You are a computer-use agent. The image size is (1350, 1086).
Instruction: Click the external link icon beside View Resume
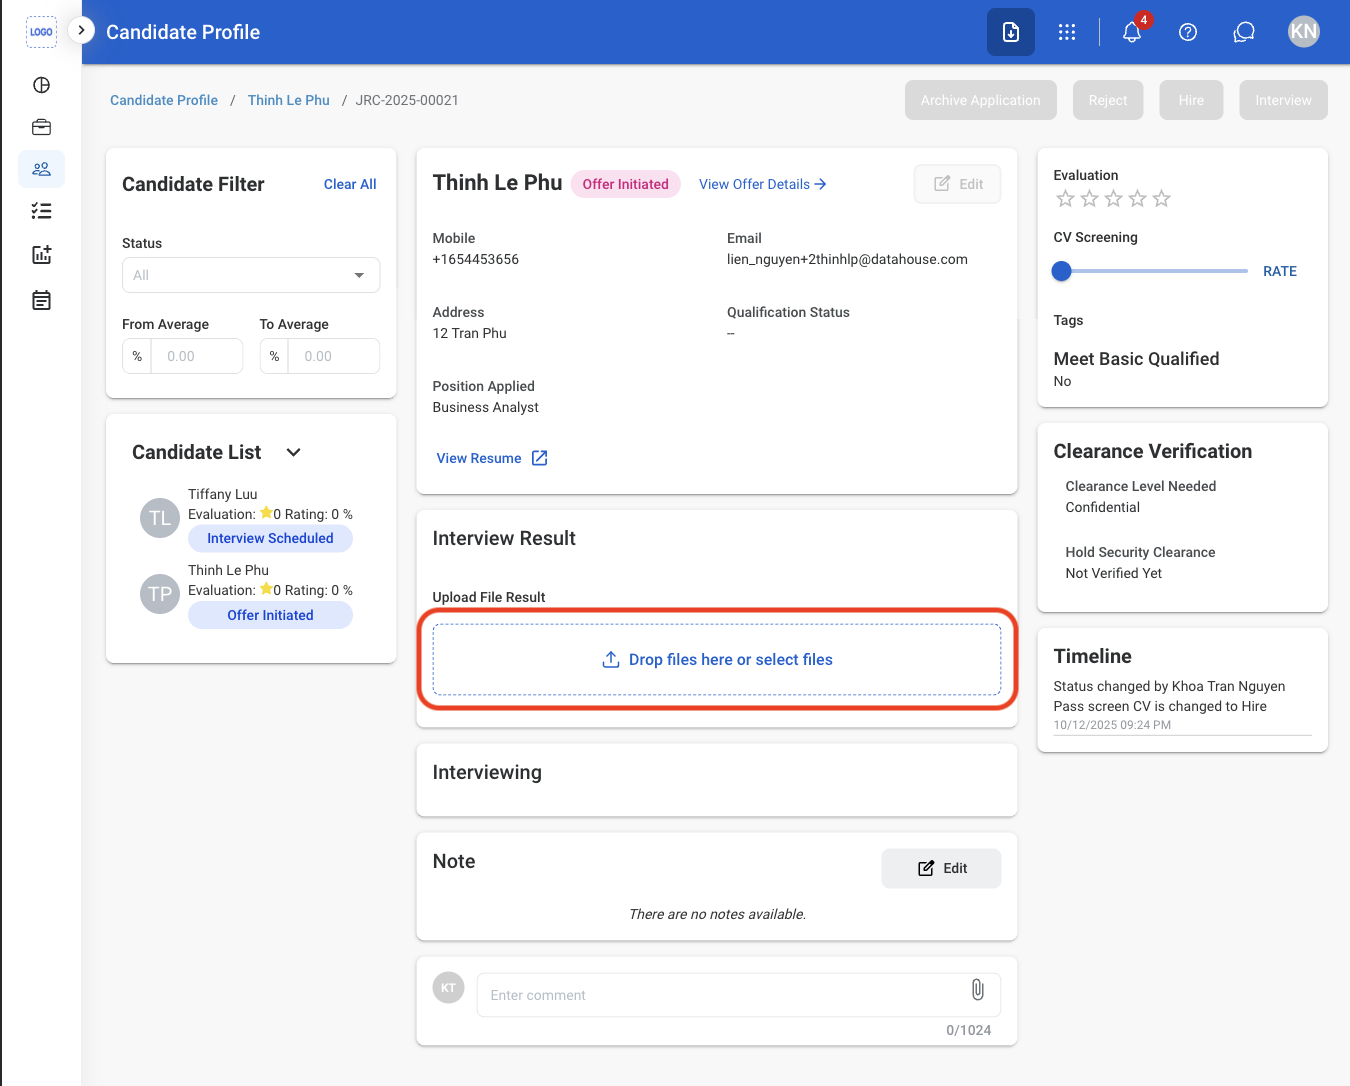point(540,458)
